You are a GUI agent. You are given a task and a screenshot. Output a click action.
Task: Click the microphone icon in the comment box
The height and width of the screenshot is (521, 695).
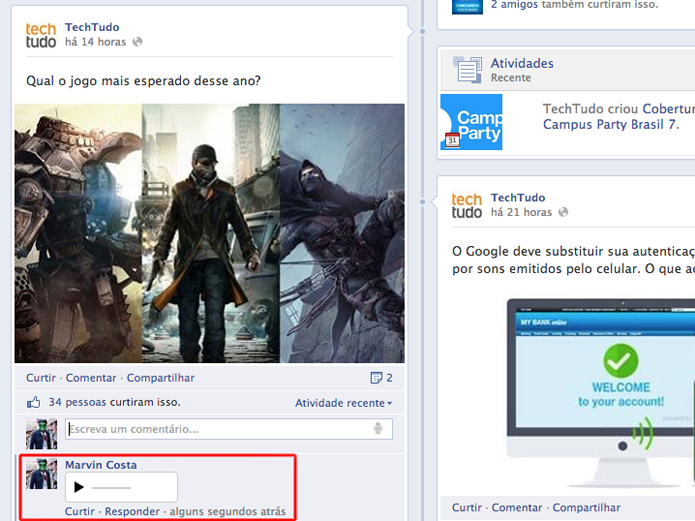click(x=378, y=428)
